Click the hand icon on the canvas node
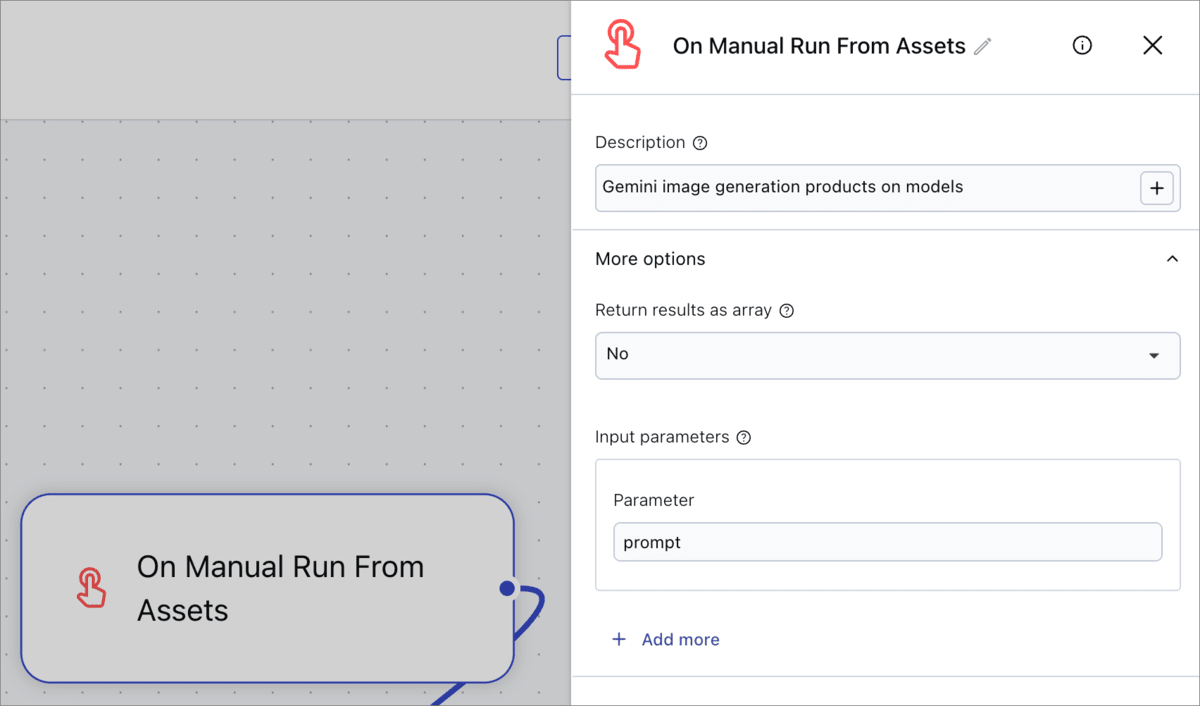The image size is (1200, 706). [x=92, y=588]
